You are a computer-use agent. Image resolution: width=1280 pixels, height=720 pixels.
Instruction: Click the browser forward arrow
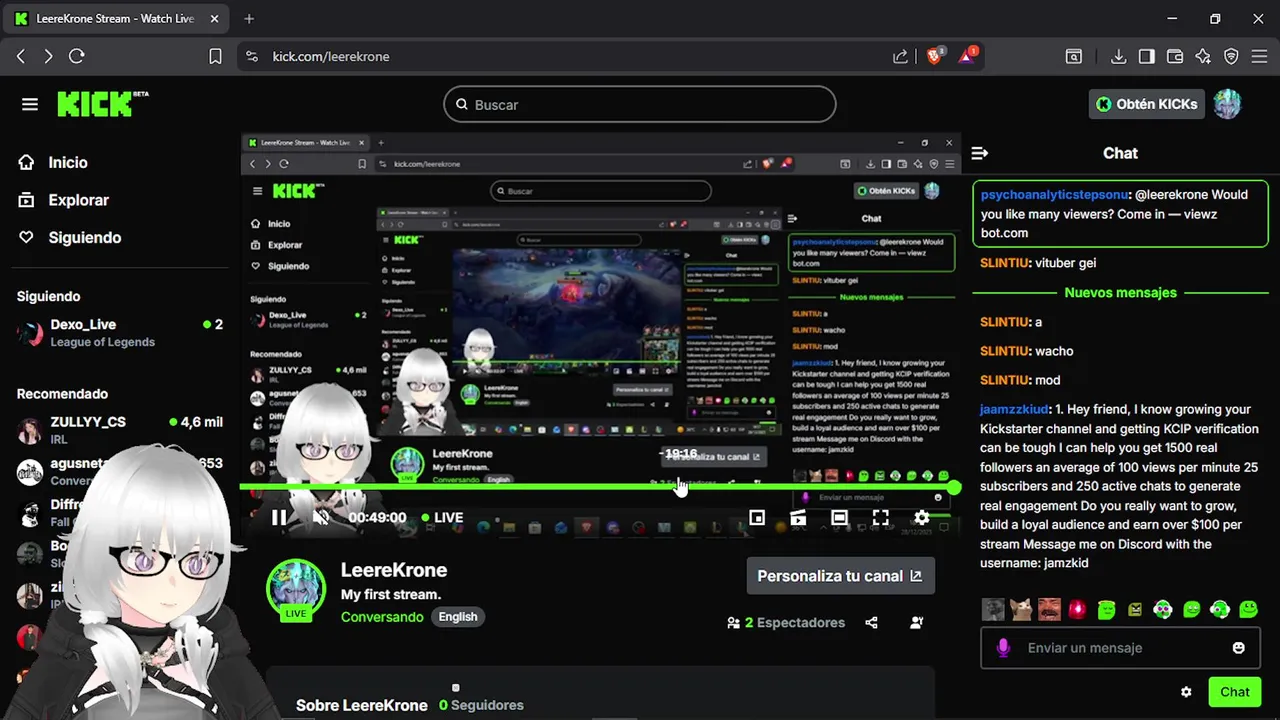48,57
